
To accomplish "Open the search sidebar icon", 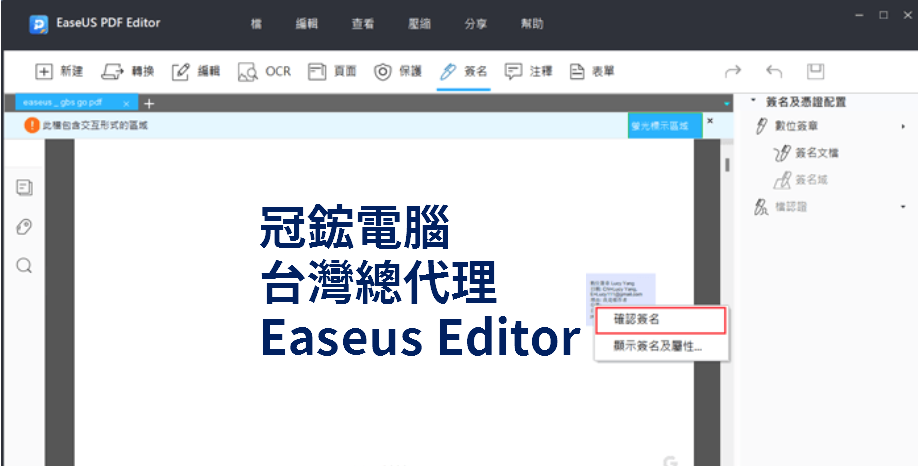I will point(24,266).
